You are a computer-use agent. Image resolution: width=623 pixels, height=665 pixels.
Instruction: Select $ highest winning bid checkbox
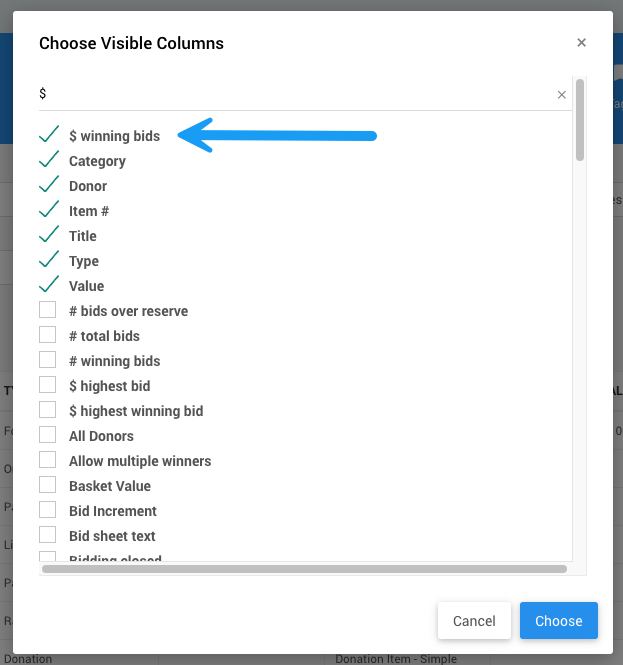[48, 410]
